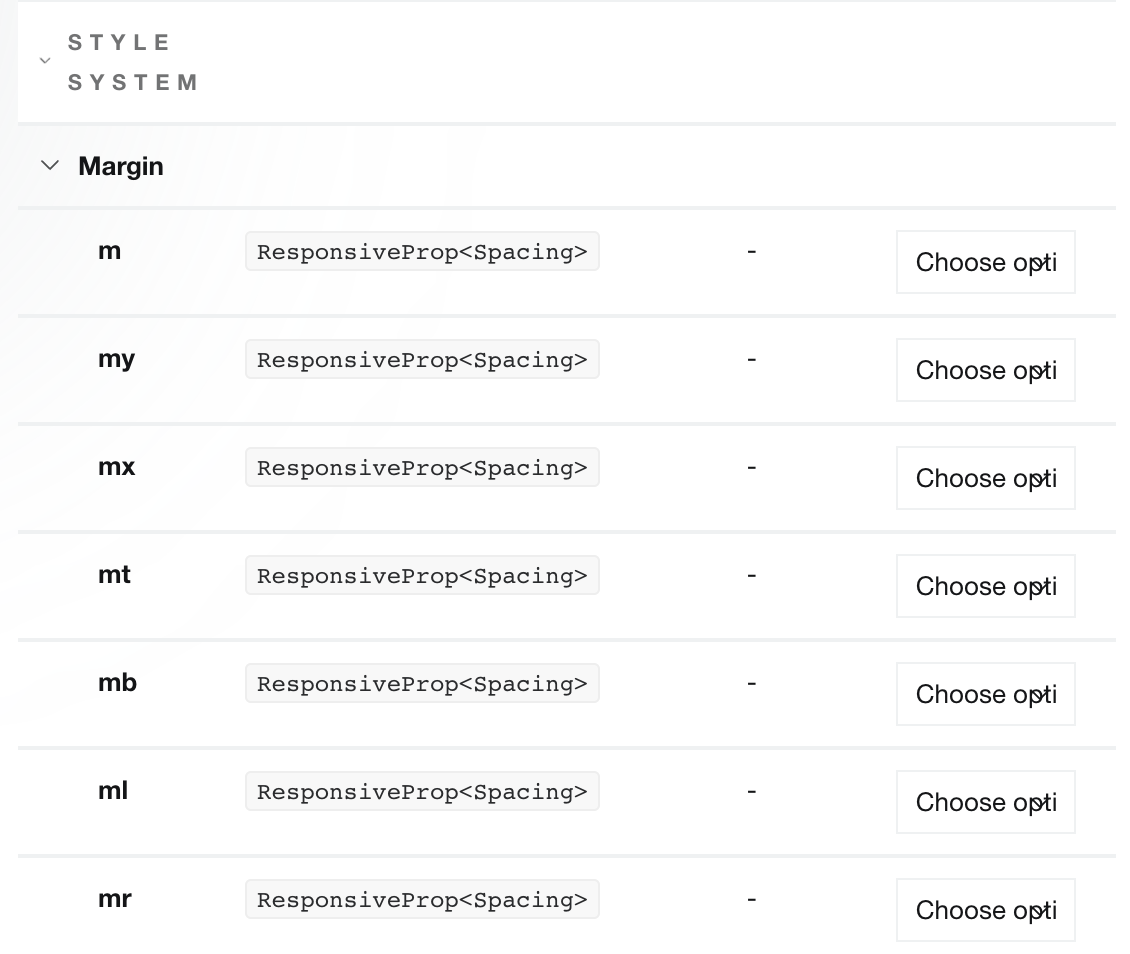Screen dimensions: 1130x954
Task: Click the m prop name
Action: coord(110,251)
